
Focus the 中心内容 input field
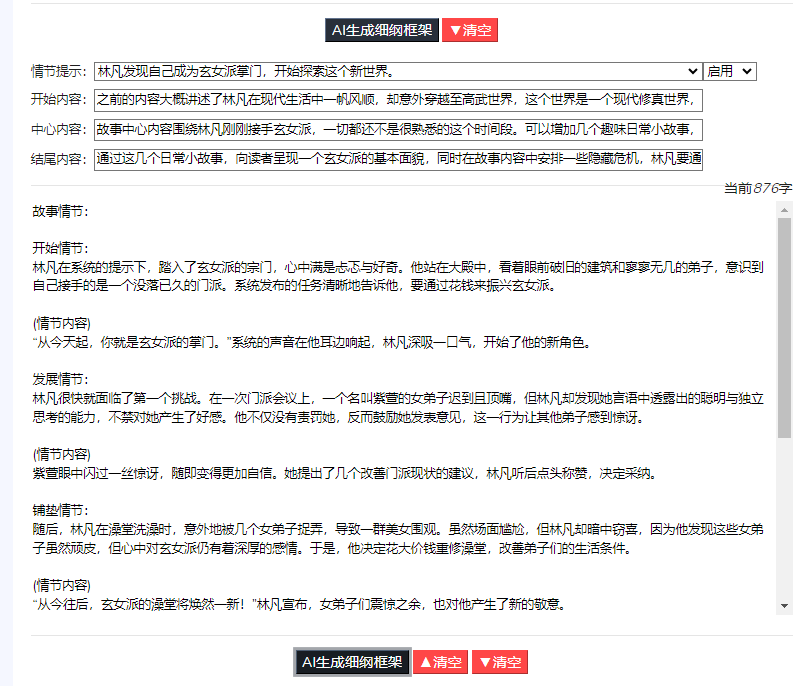(x=398, y=130)
